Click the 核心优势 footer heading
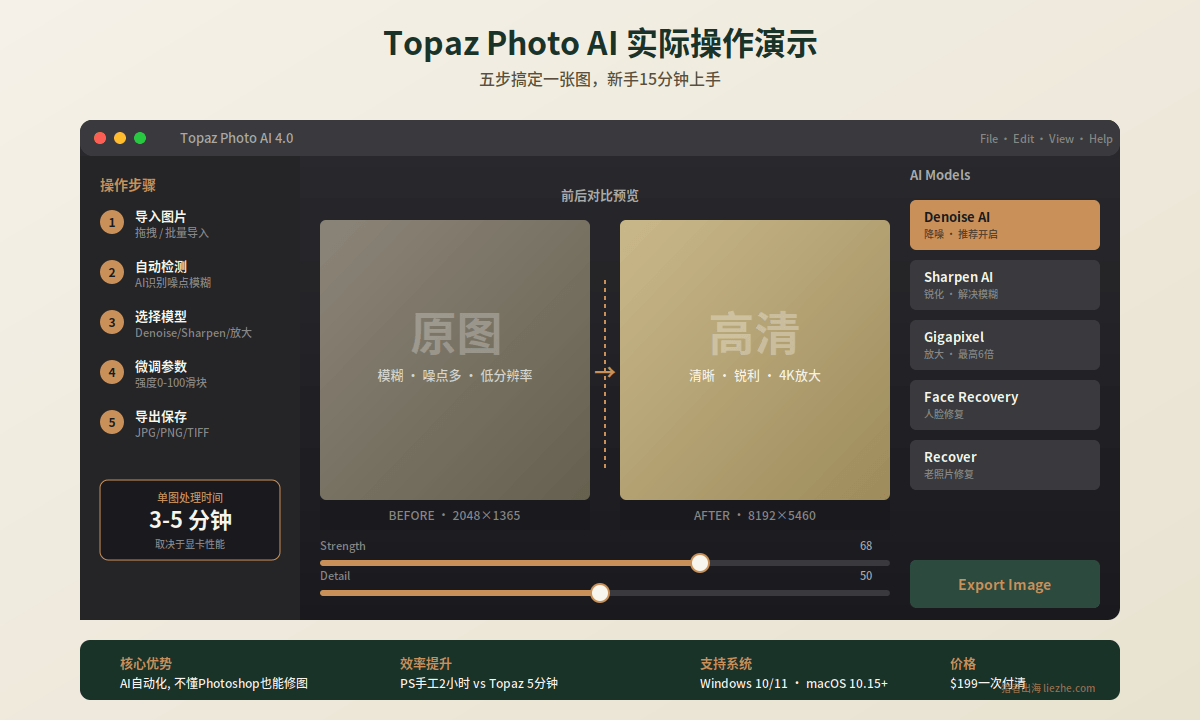The height and width of the screenshot is (720, 1200). [x=146, y=664]
